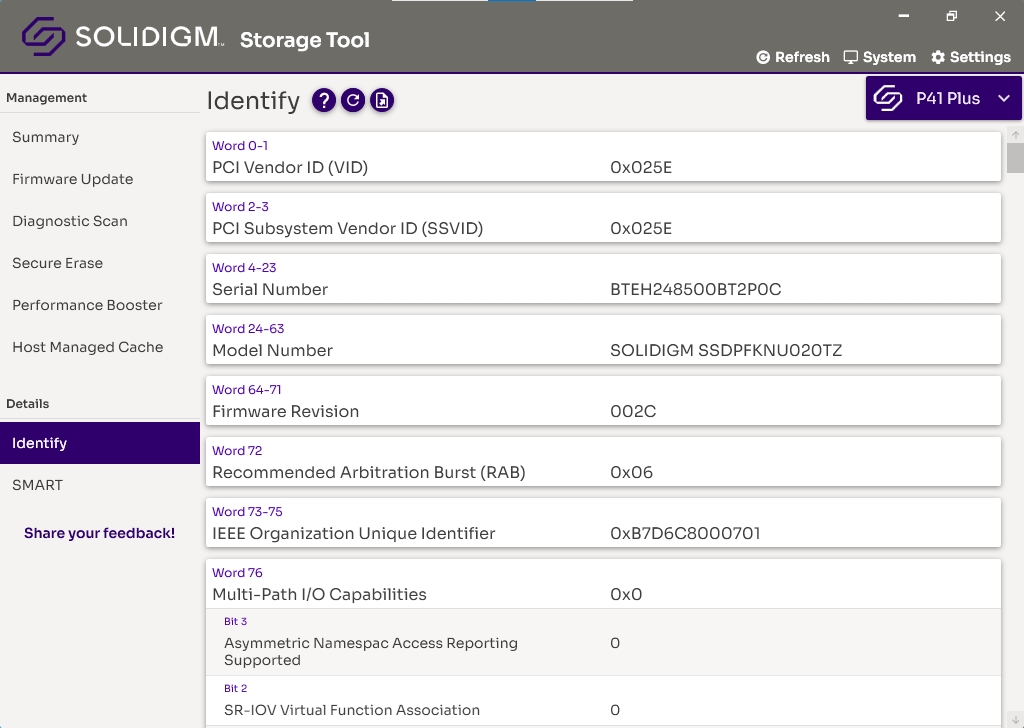Viewport: 1024px width, 728px height.
Task: Click the Multi-Path I/O Capabilities row
Action: (x=603, y=584)
